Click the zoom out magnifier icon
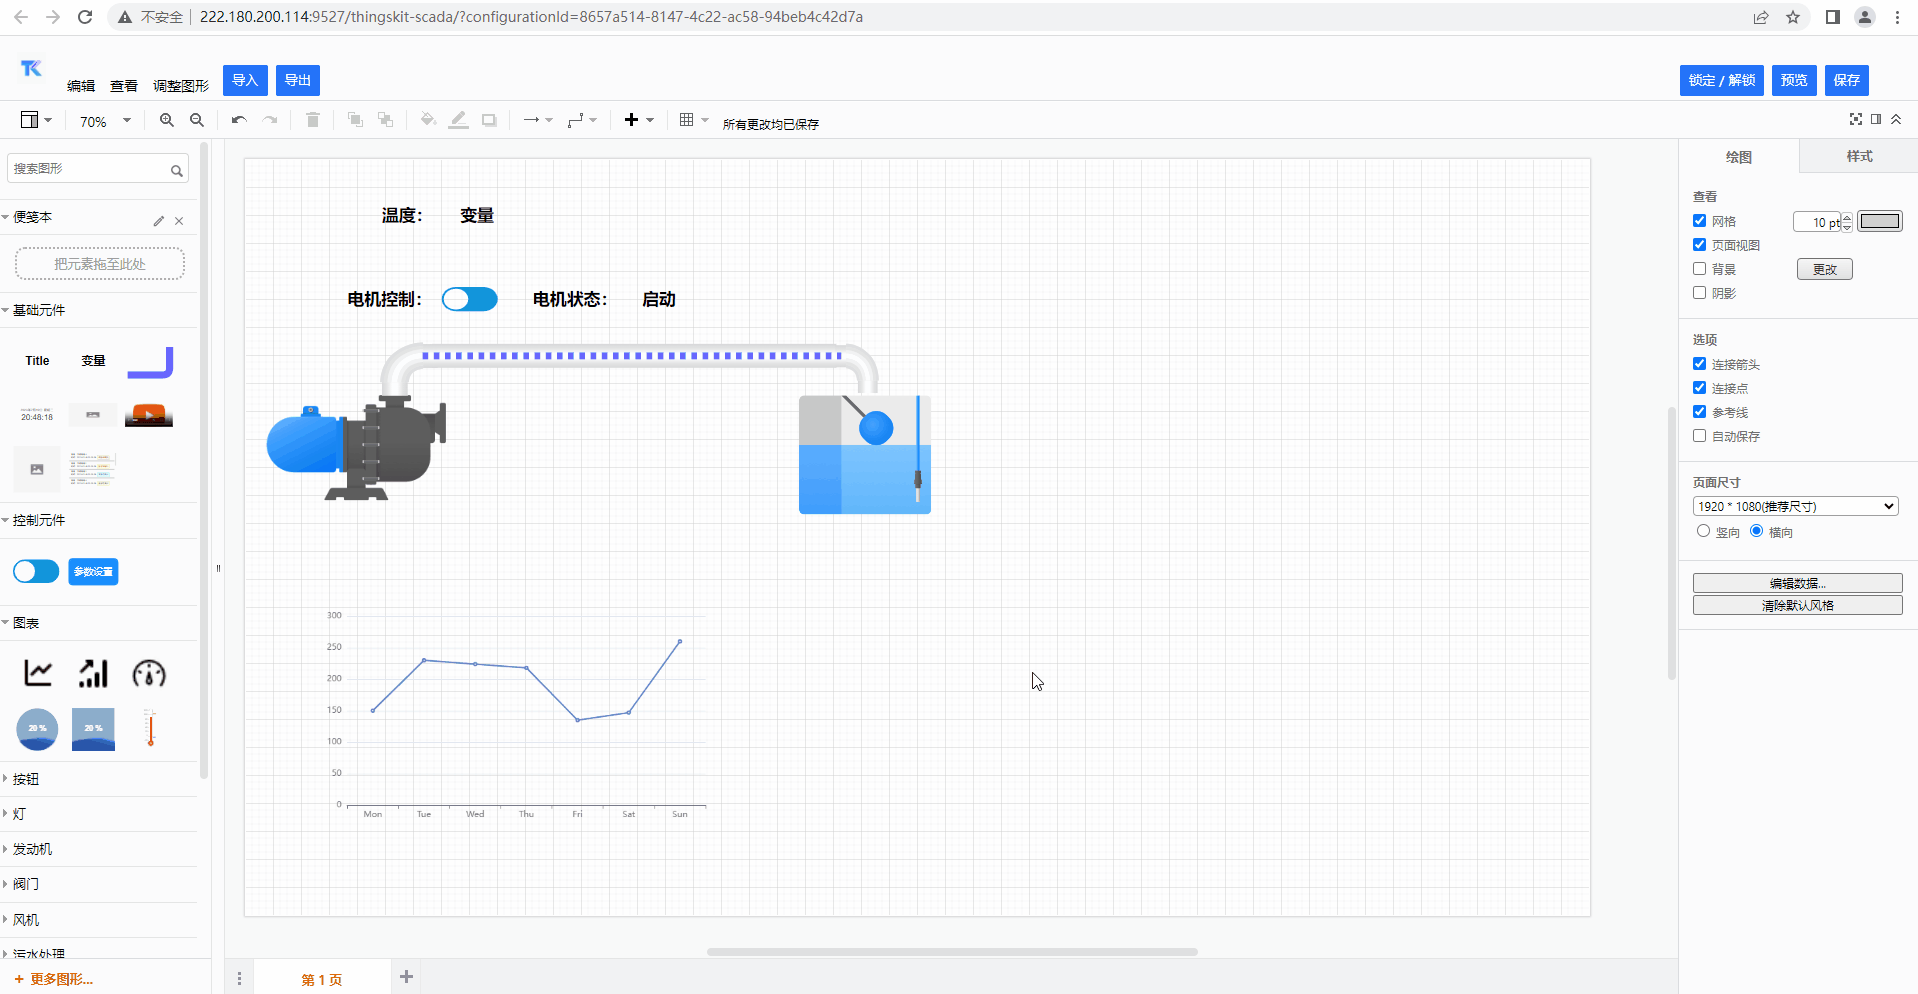The image size is (1918, 994). pos(197,120)
